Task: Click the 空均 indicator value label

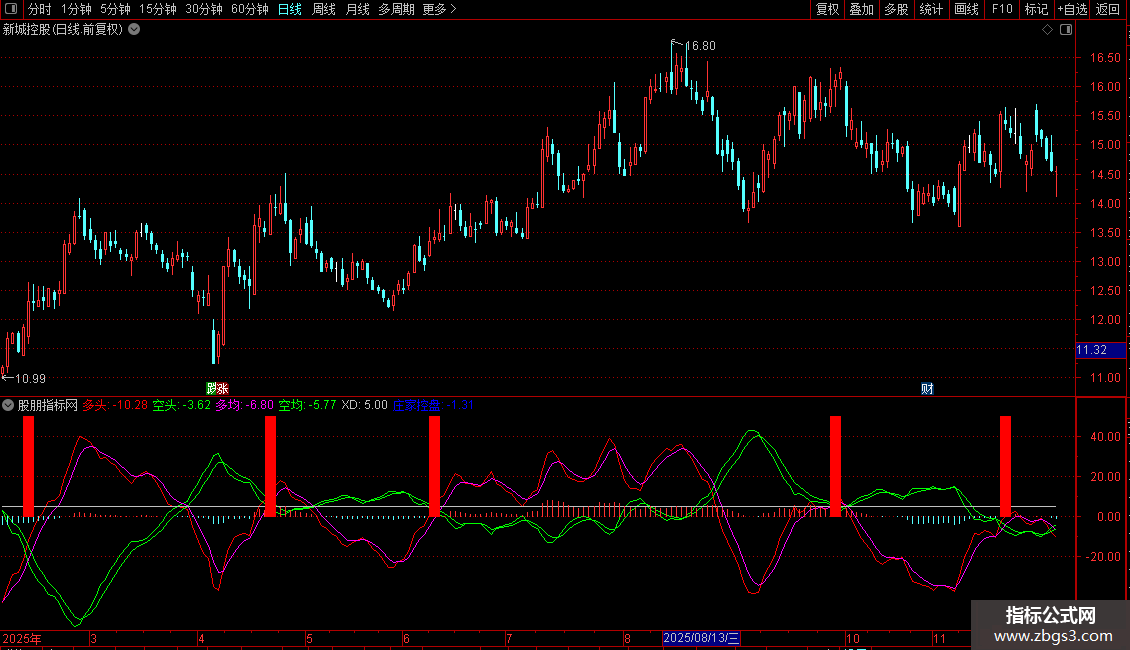Action: tap(307, 405)
